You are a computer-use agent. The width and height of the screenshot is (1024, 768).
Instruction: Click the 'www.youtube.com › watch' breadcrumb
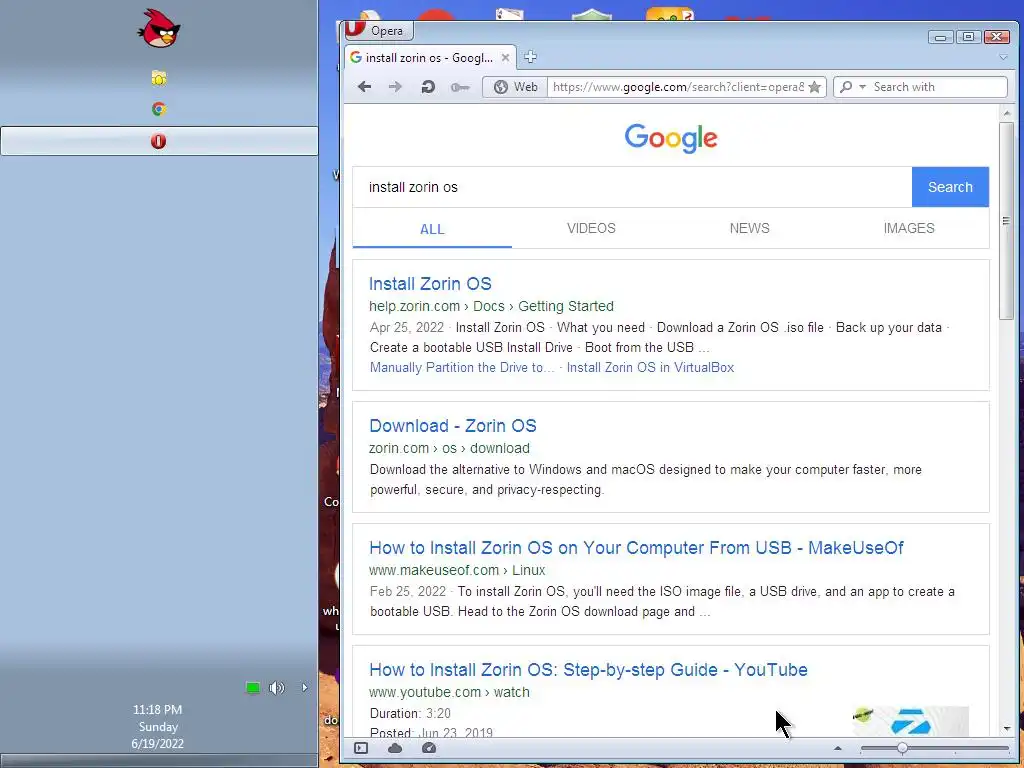(449, 692)
